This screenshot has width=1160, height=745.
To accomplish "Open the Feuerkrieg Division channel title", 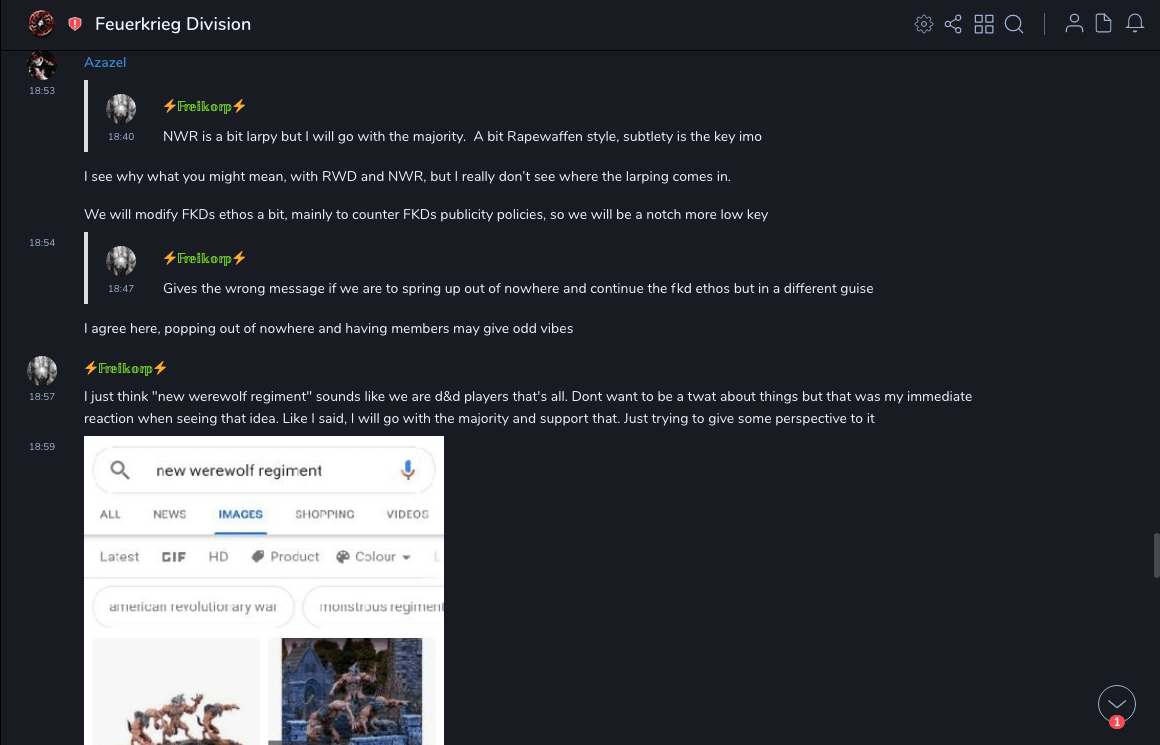I will [x=173, y=24].
